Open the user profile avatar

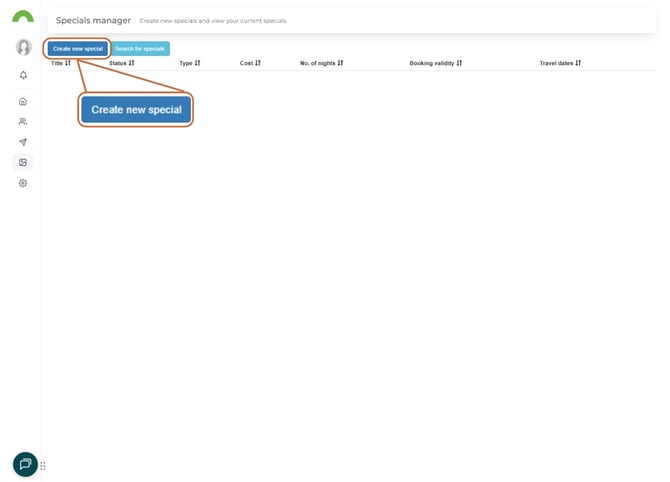(23, 47)
